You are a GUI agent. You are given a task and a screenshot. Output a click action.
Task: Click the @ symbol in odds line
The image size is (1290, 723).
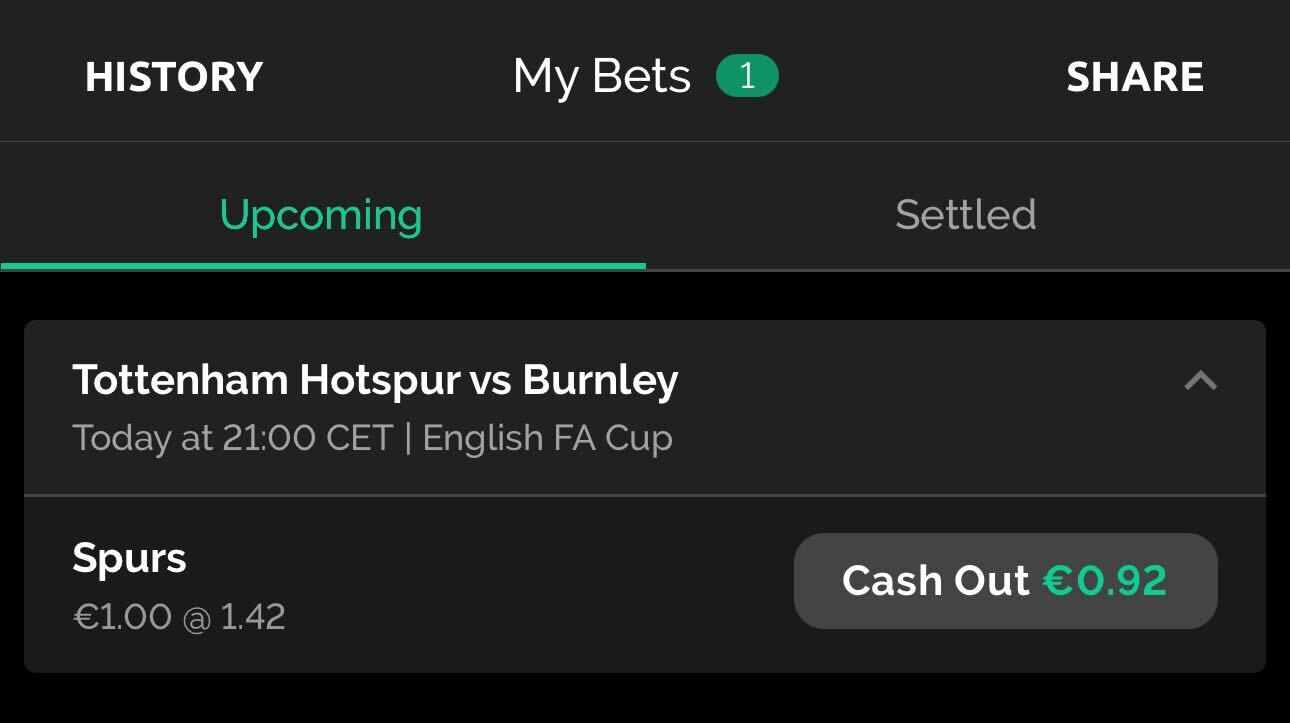click(196, 619)
